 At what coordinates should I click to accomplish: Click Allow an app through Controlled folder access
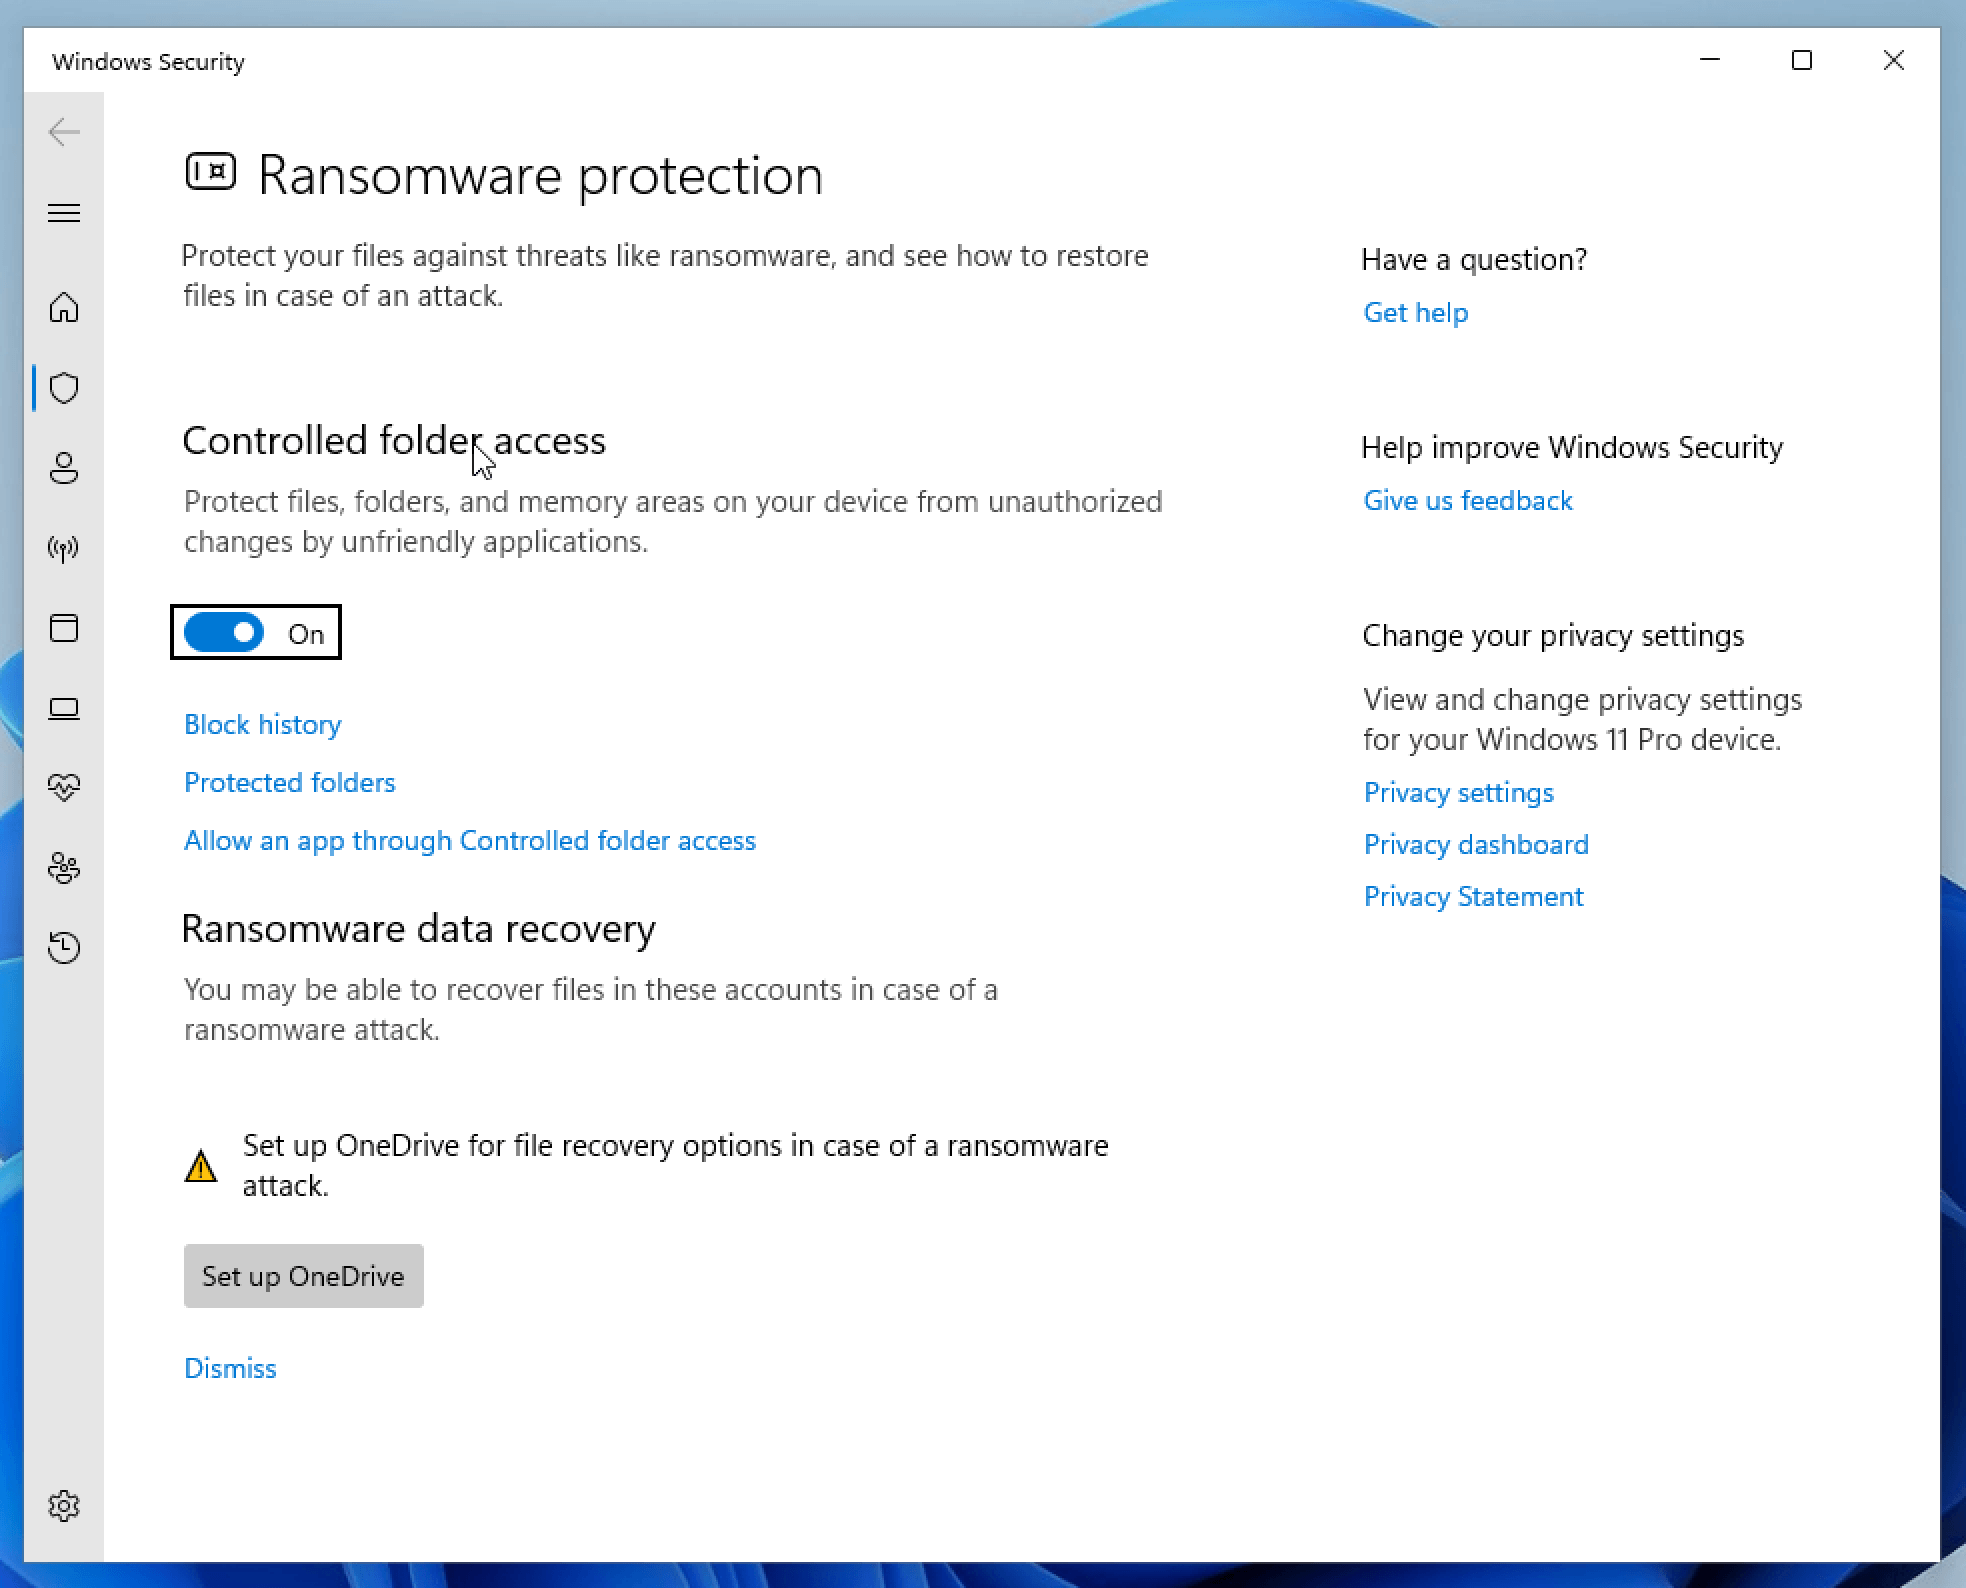click(469, 841)
